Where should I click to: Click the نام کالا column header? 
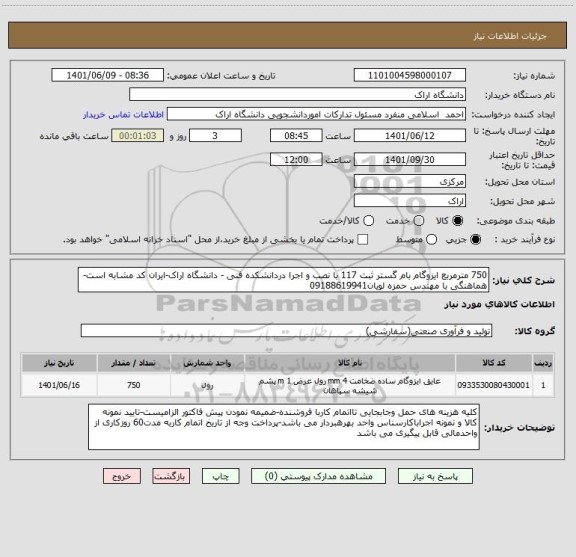(x=350, y=363)
